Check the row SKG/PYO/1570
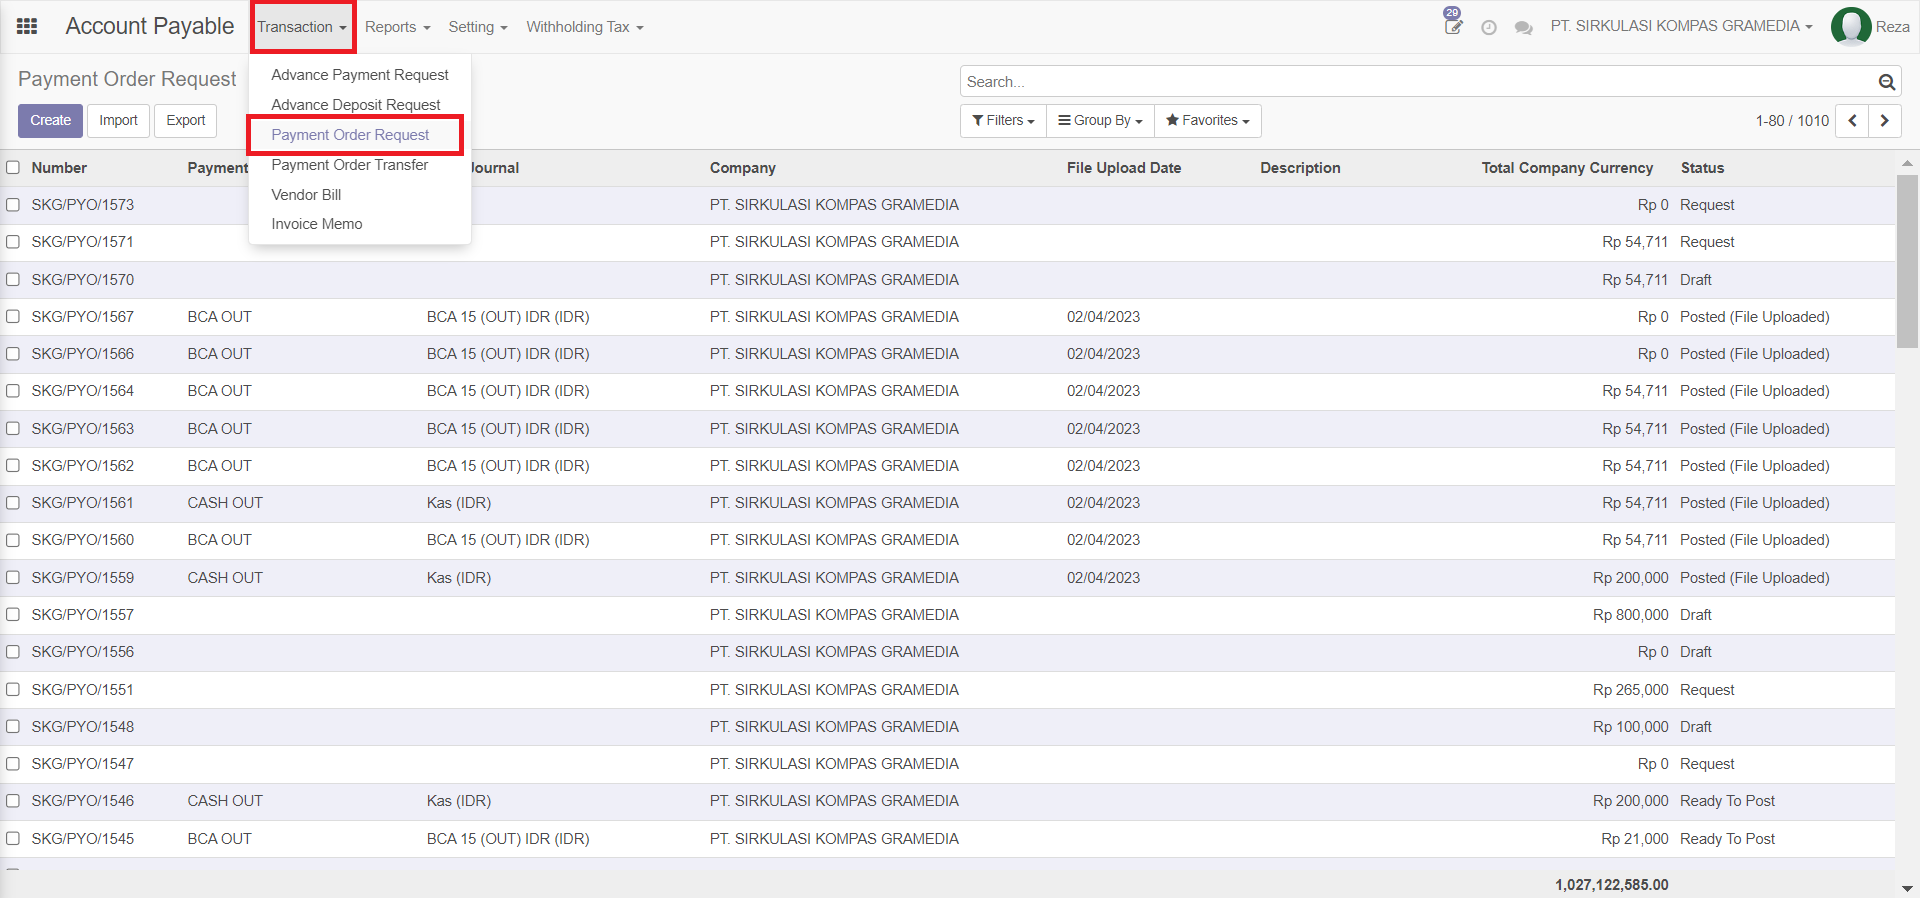The height and width of the screenshot is (898, 1920). pyautogui.click(x=13, y=280)
